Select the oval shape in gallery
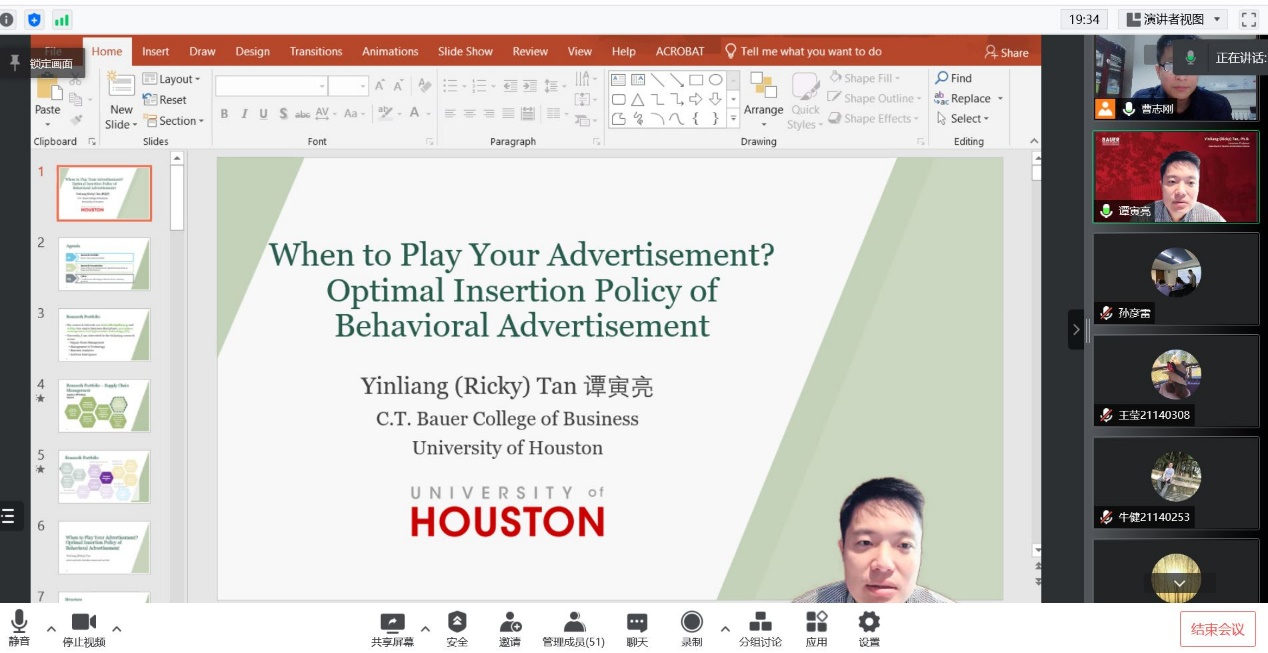Screen dimensions: 1268x653 (x=716, y=80)
